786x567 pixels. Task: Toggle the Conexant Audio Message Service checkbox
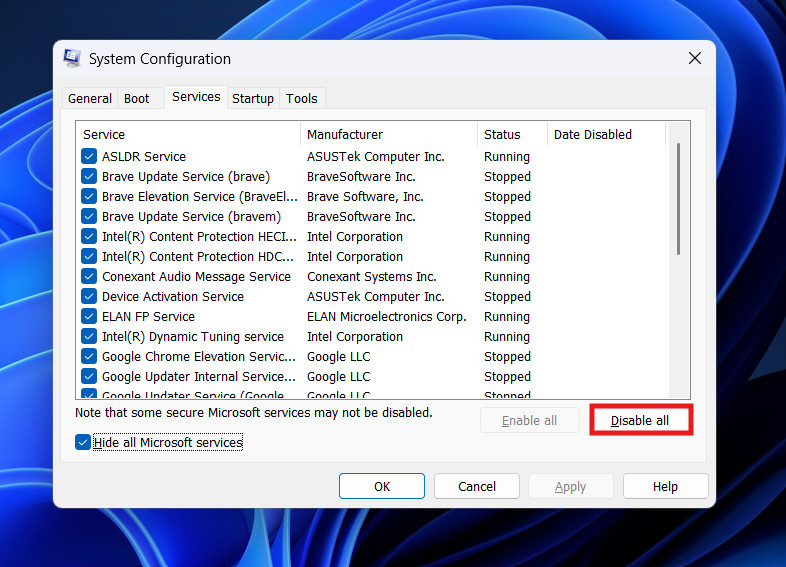coord(89,277)
